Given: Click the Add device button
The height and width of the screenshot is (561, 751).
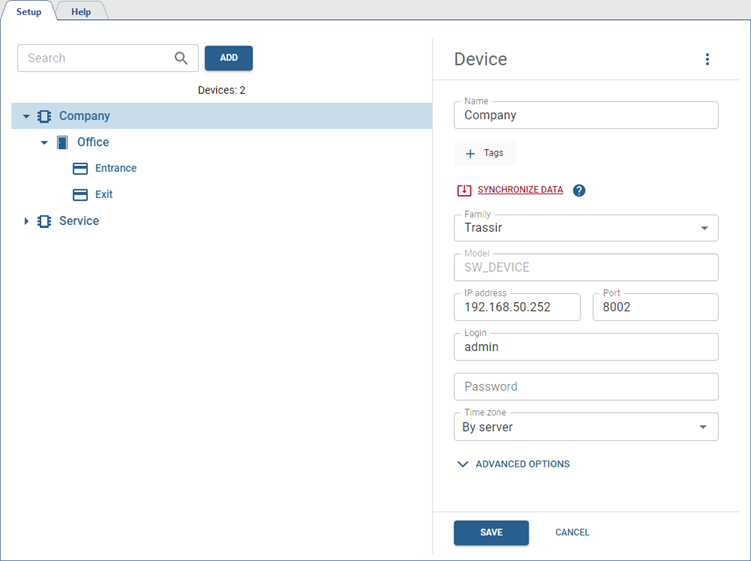Looking at the screenshot, I should (x=228, y=58).
